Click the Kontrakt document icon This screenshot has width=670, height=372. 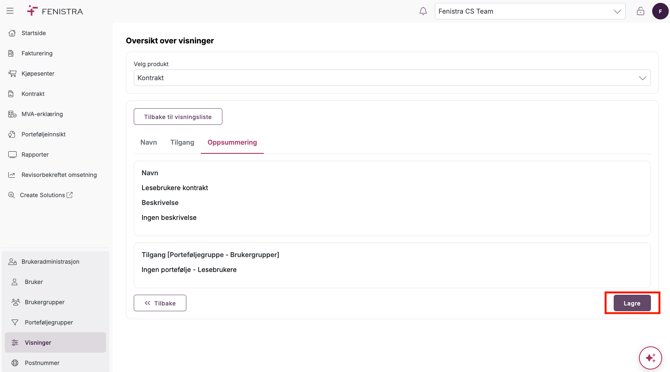12,94
